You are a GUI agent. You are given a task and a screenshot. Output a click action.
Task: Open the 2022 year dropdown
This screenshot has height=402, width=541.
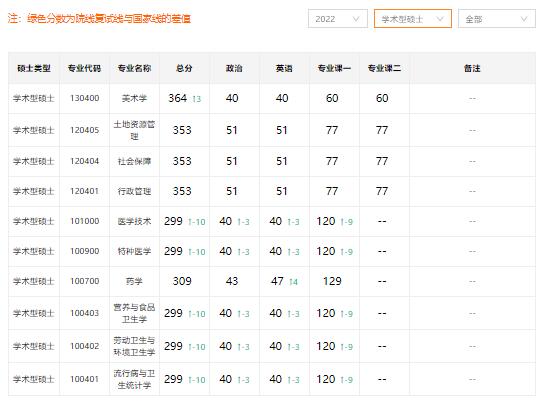tap(338, 19)
